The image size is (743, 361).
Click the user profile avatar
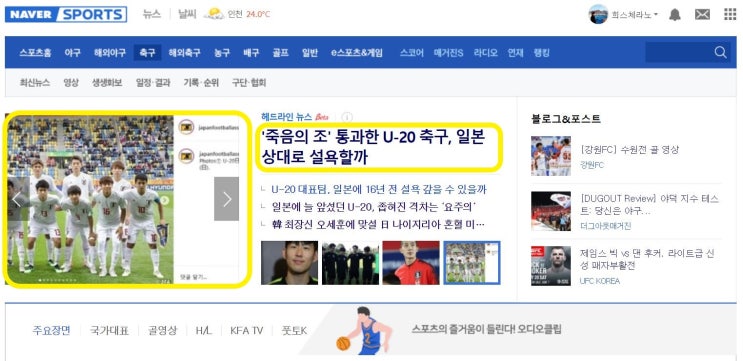pyautogui.click(x=598, y=14)
